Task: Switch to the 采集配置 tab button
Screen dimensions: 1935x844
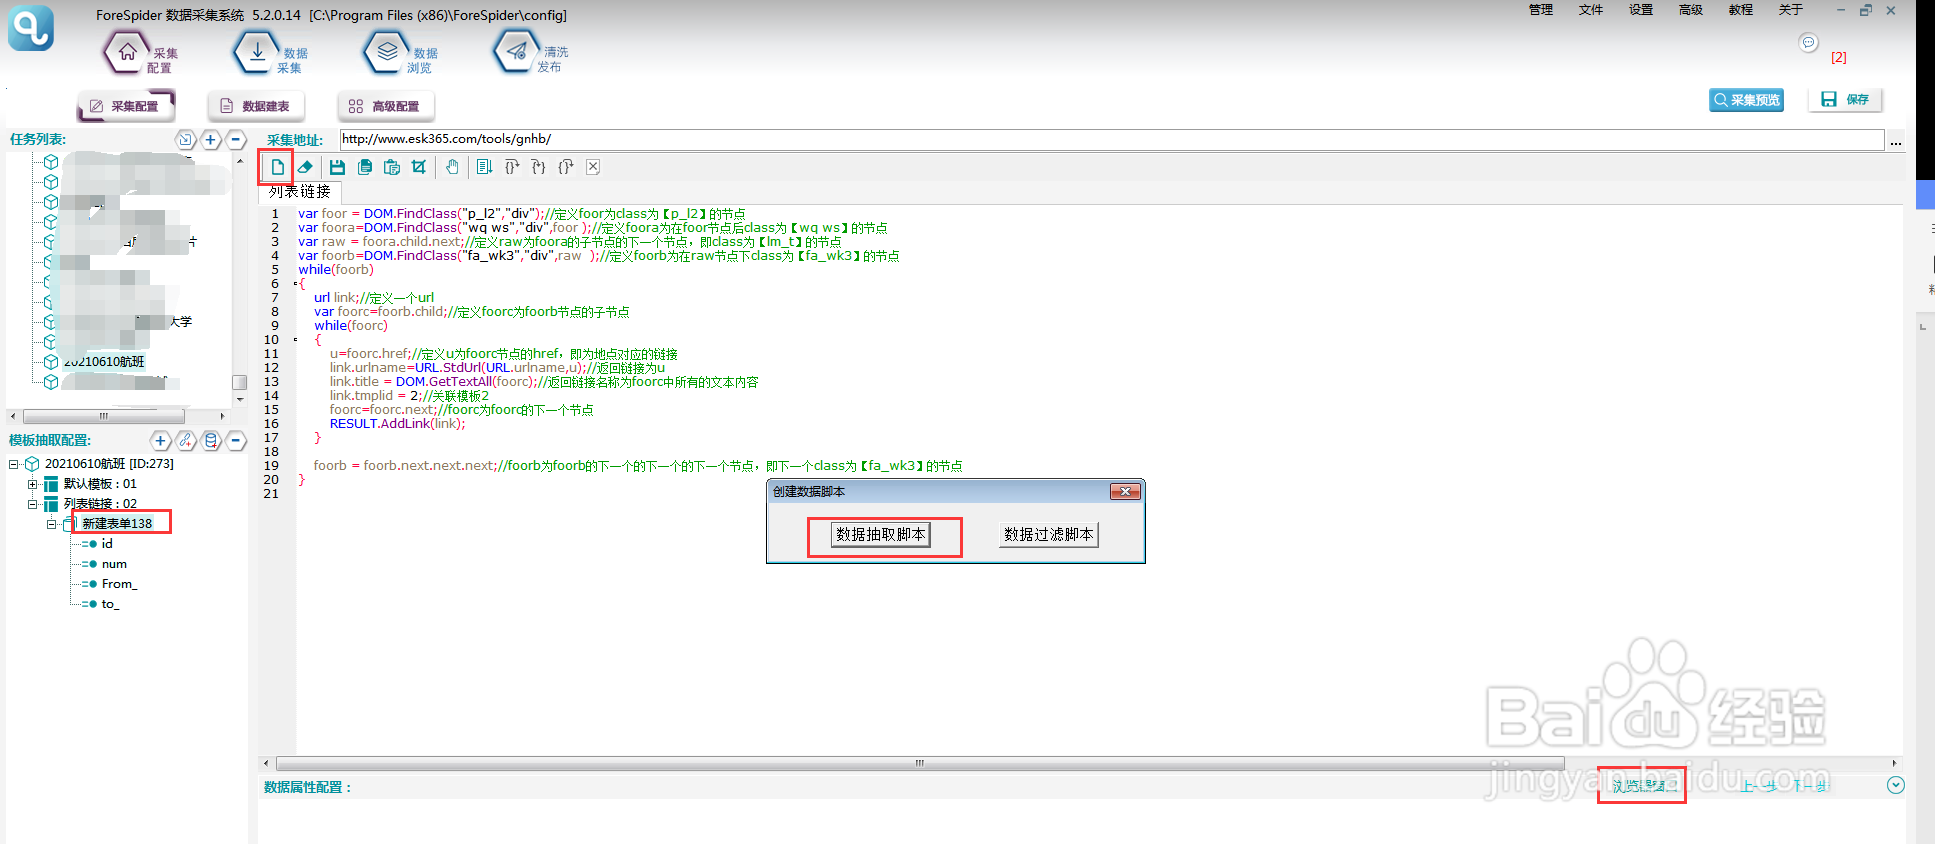Action: [125, 106]
